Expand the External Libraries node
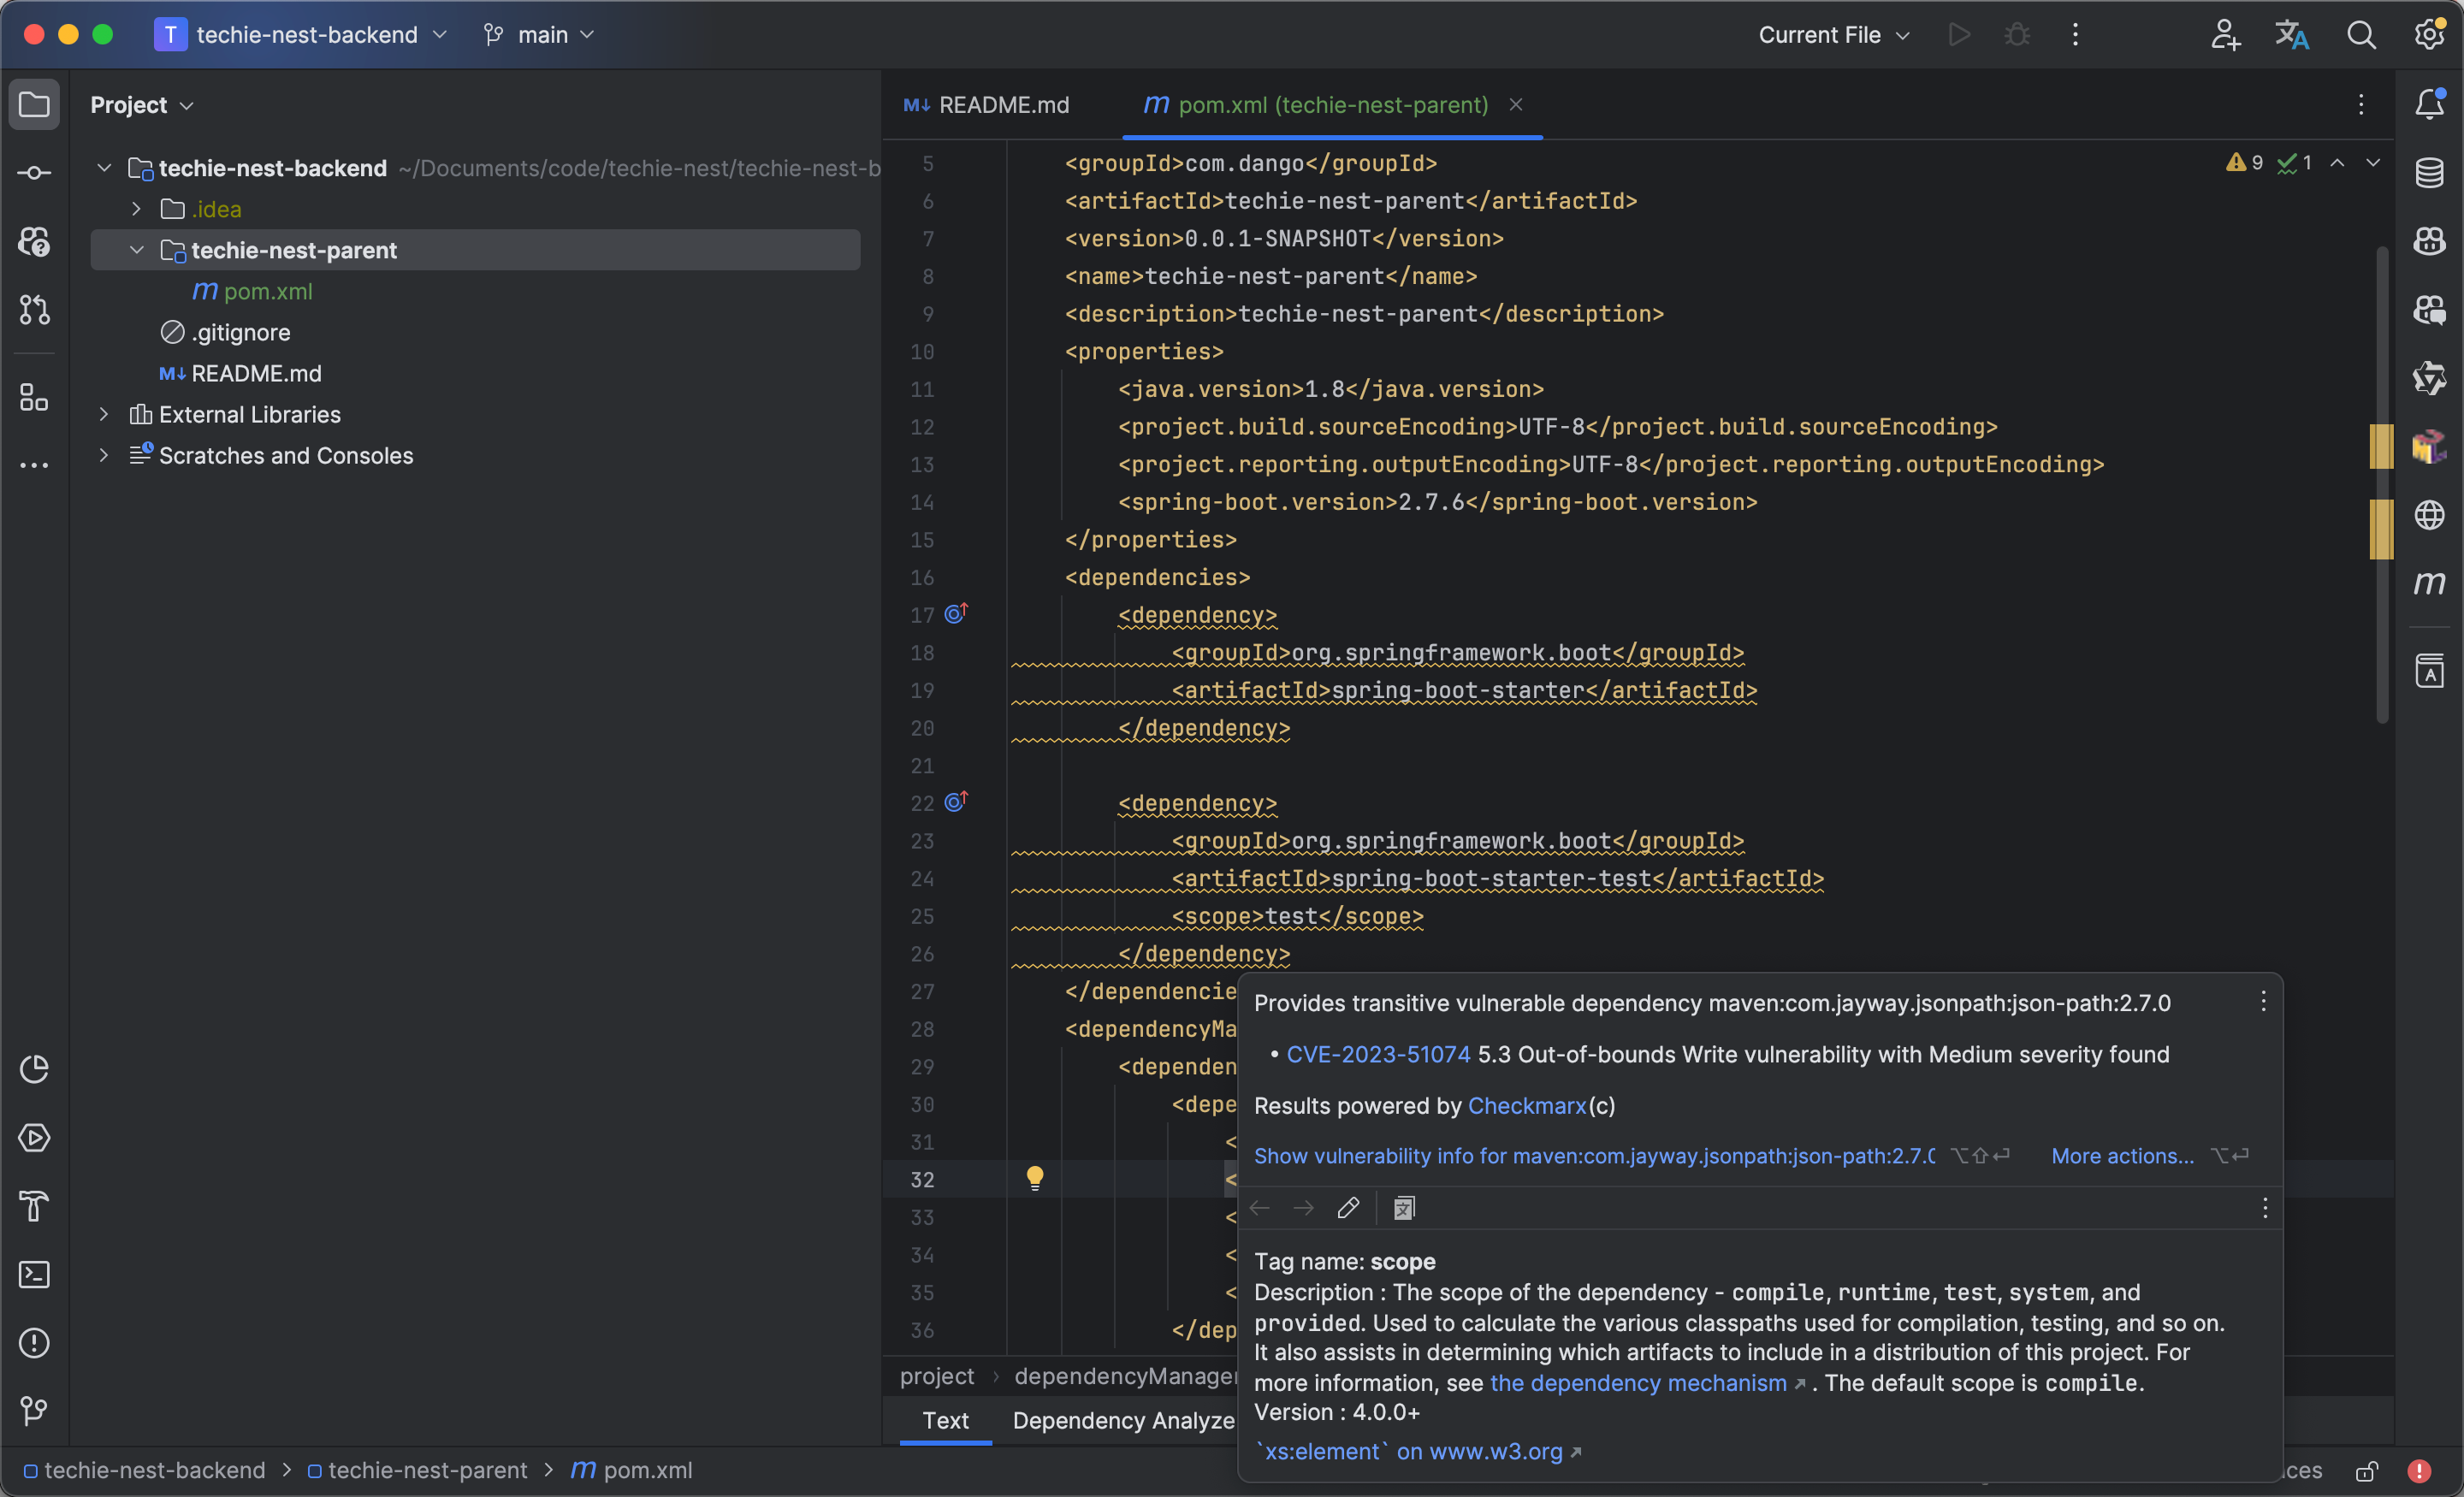This screenshot has height=1497, width=2464. [104, 414]
